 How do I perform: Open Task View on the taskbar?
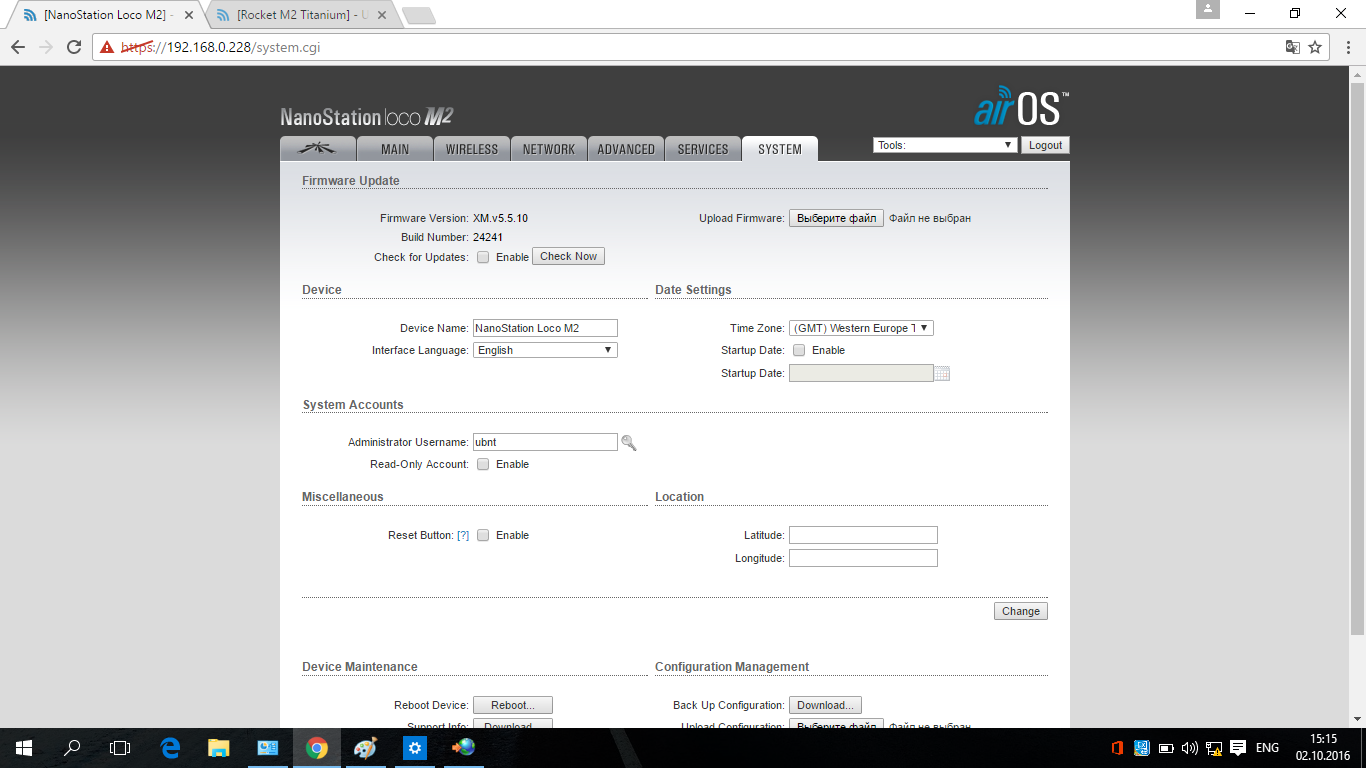click(120, 748)
